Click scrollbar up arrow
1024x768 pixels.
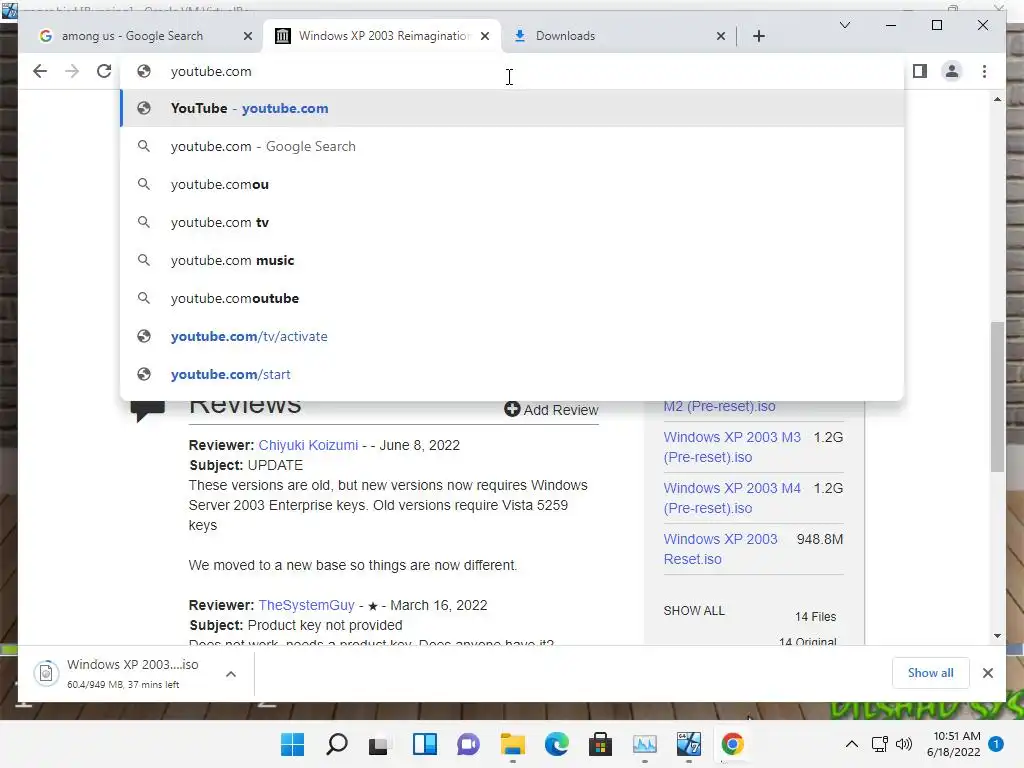point(997,99)
